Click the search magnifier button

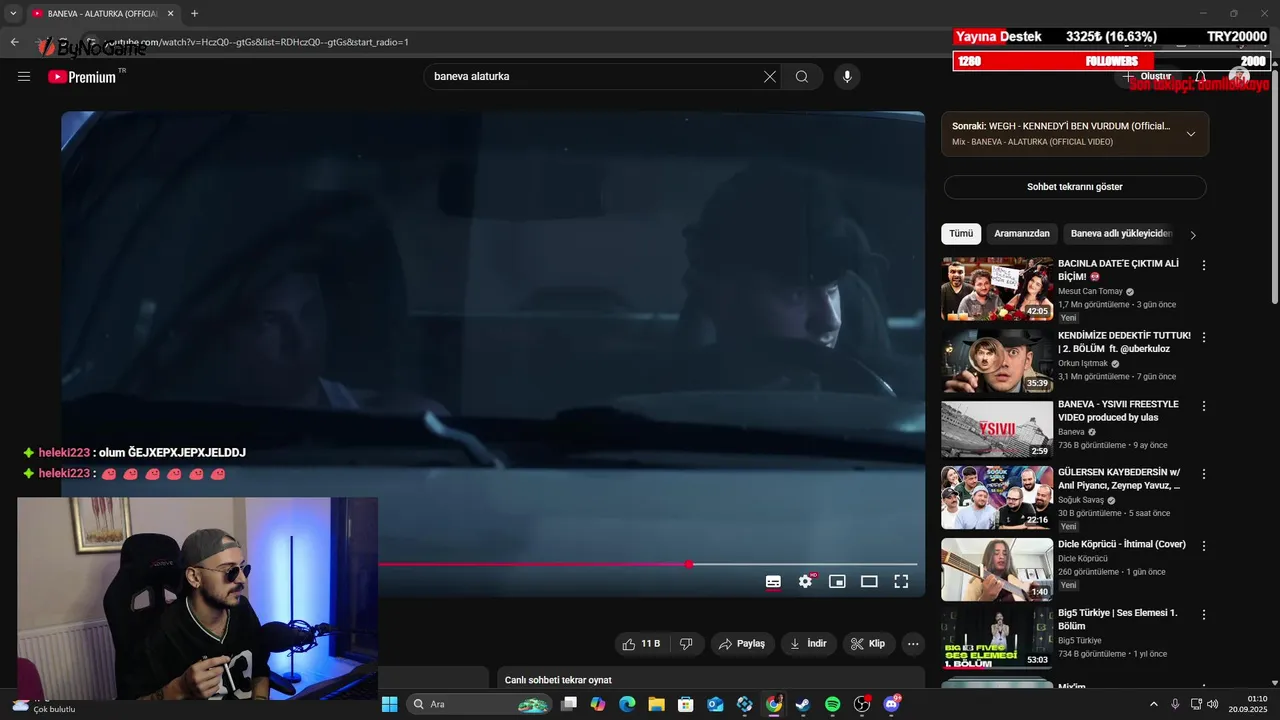coord(802,76)
